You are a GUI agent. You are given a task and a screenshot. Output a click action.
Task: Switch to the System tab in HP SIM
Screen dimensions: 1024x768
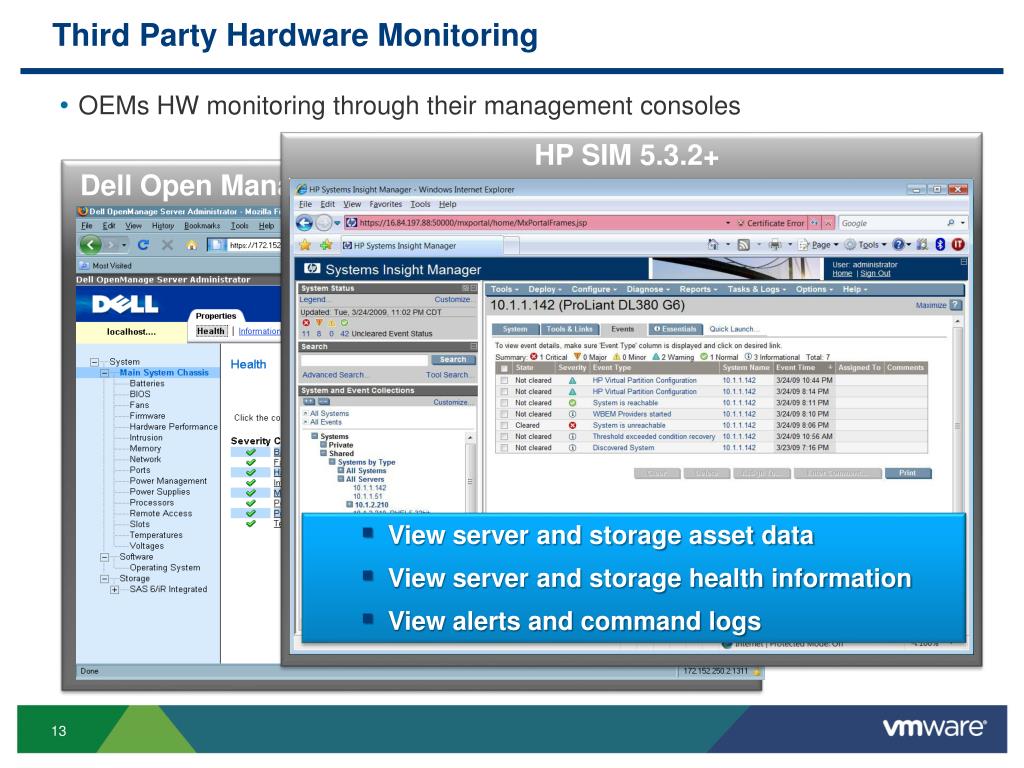(515, 329)
